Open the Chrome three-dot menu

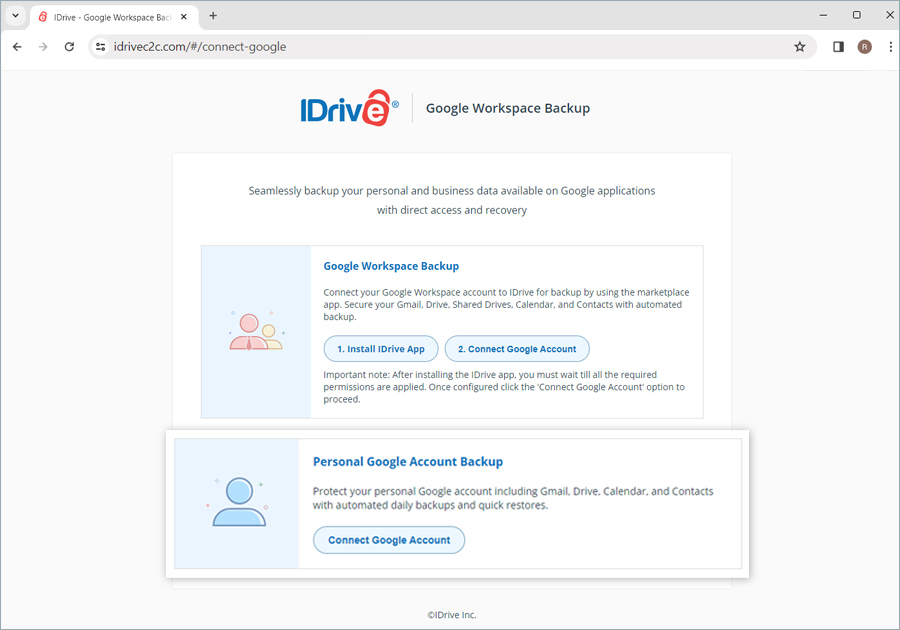point(890,47)
